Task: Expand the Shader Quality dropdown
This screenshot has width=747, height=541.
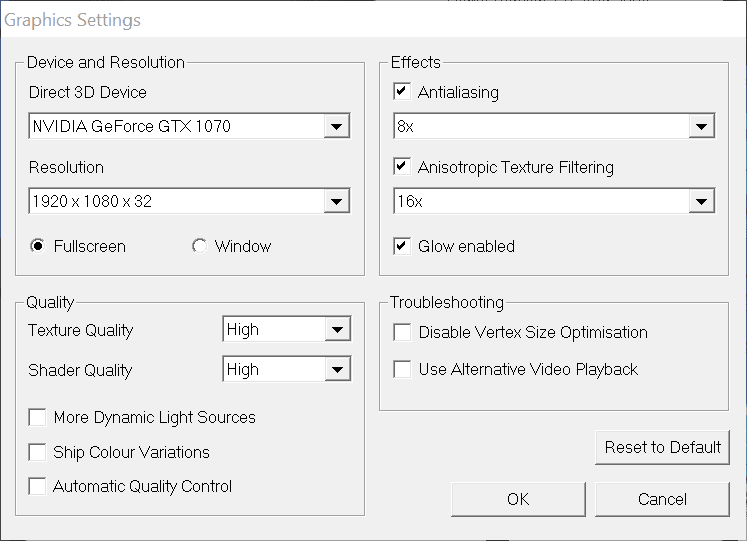Action: (338, 369)
